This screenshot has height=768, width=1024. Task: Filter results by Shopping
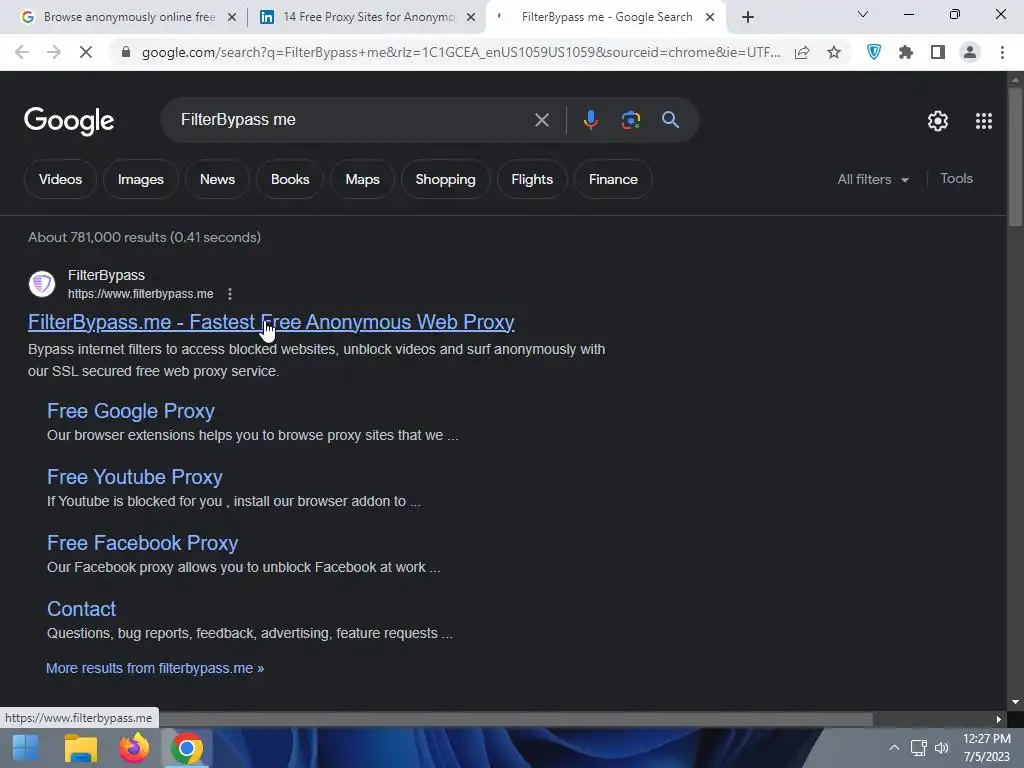pyautogui.click(x=445, y=180)
